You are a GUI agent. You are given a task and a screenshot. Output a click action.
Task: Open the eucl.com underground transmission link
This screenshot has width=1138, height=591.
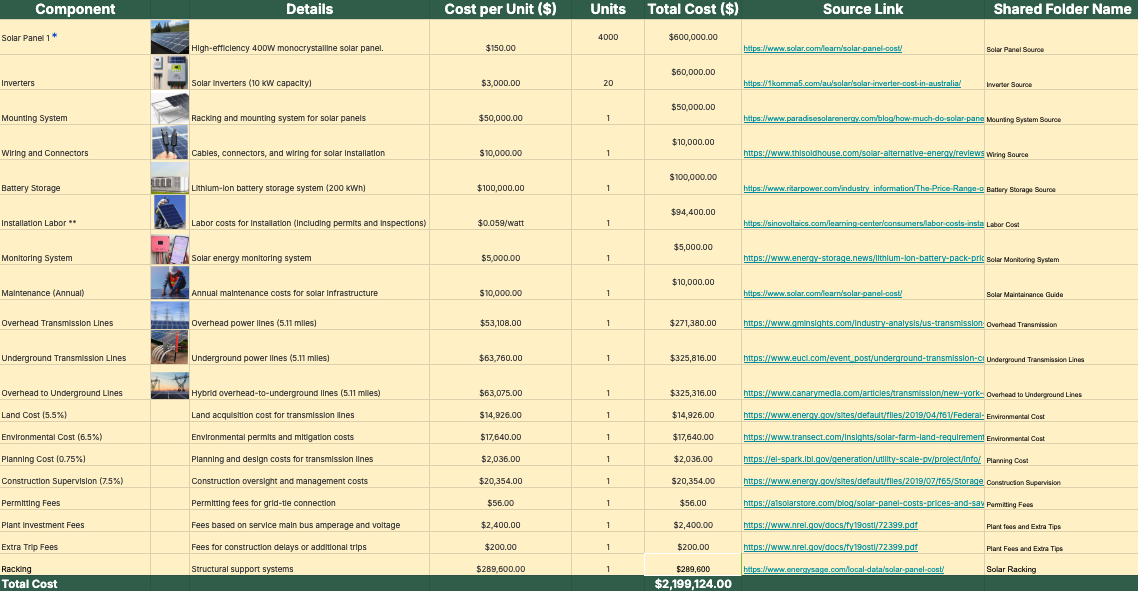coord(864,358)
